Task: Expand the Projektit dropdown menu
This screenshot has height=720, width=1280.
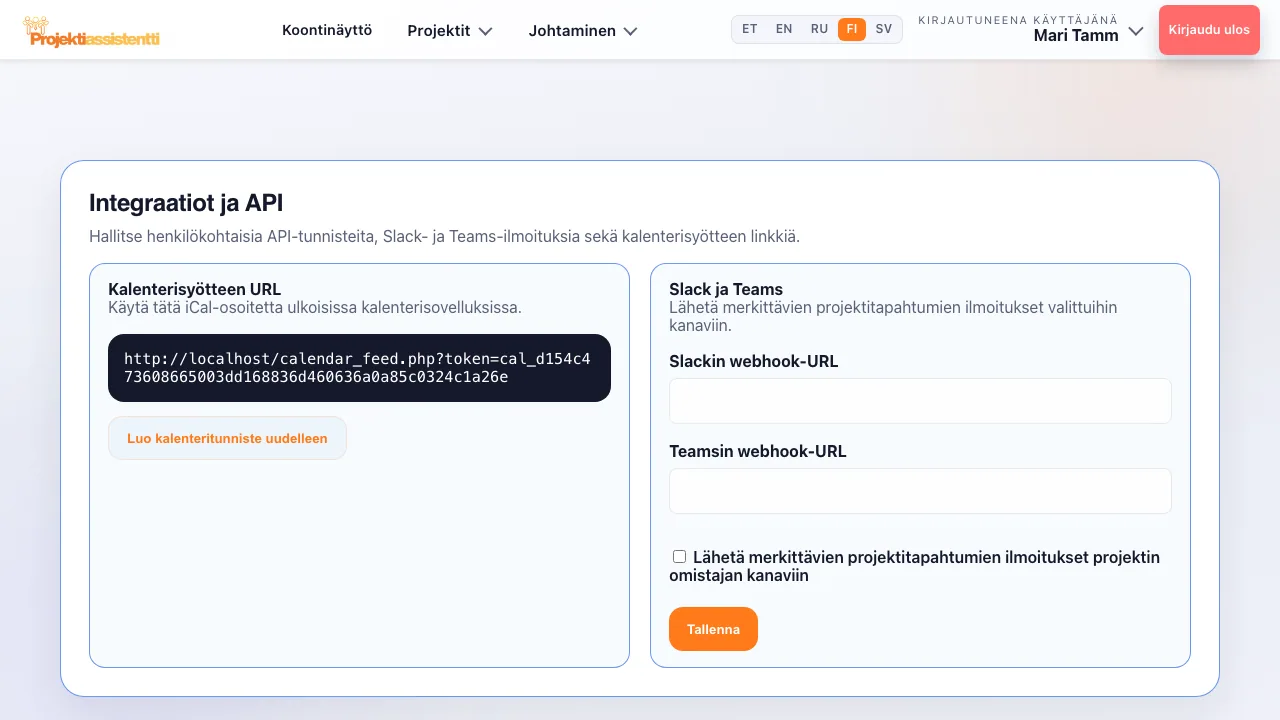Action: [x=450, y=31]
